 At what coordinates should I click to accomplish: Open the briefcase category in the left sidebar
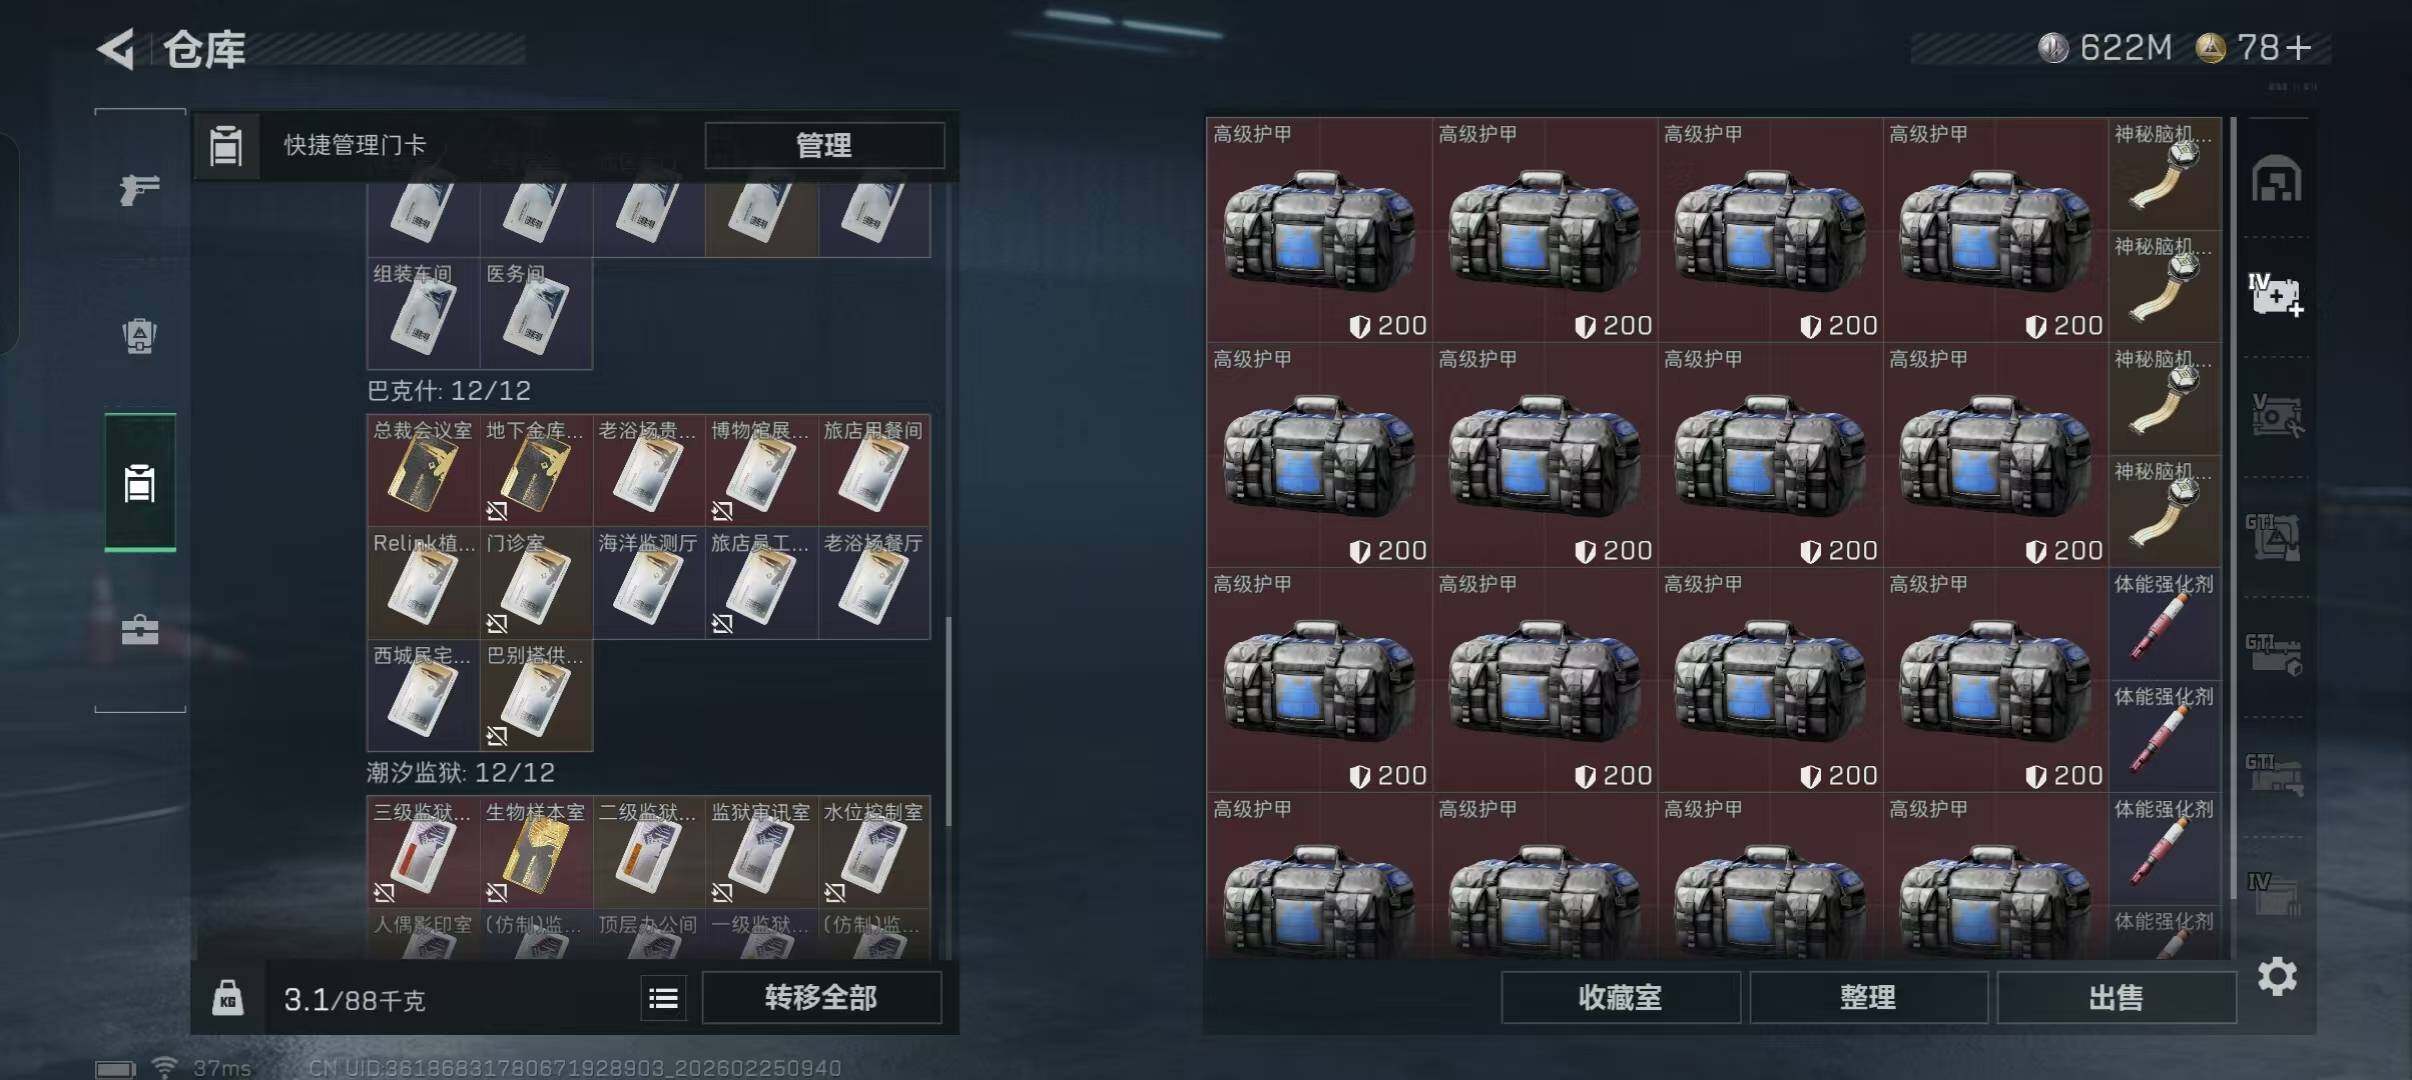pyautogui.click(x=140, y=630)
